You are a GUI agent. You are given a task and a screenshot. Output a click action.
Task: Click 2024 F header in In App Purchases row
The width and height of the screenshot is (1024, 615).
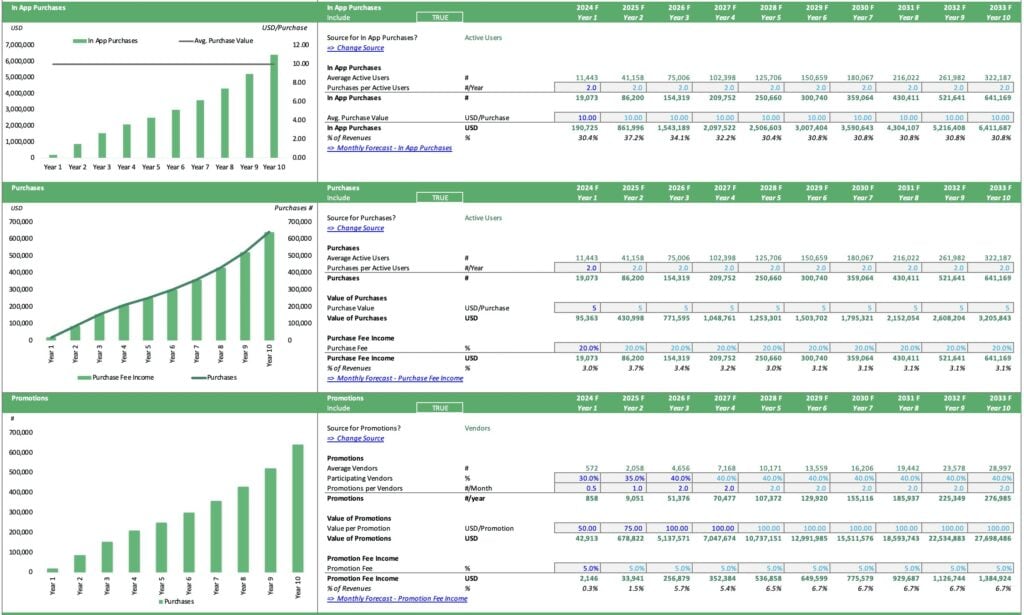pos(586,8)
